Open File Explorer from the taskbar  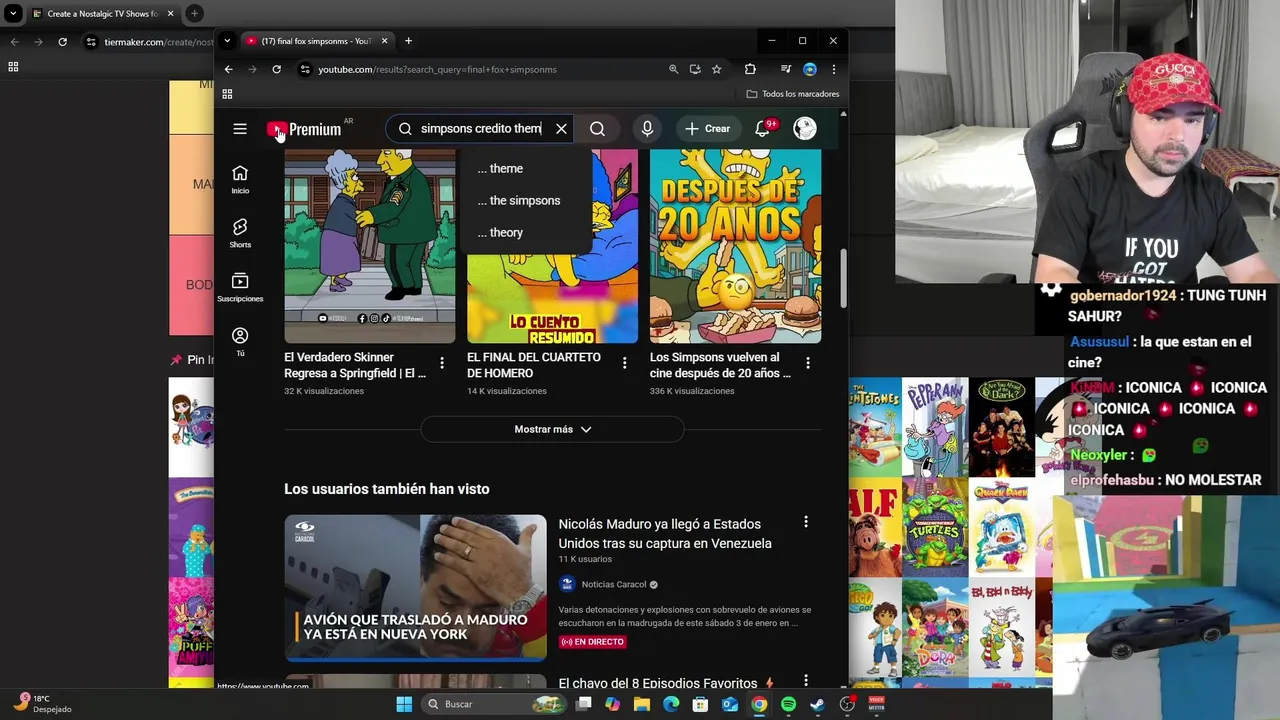click(642, 704)
